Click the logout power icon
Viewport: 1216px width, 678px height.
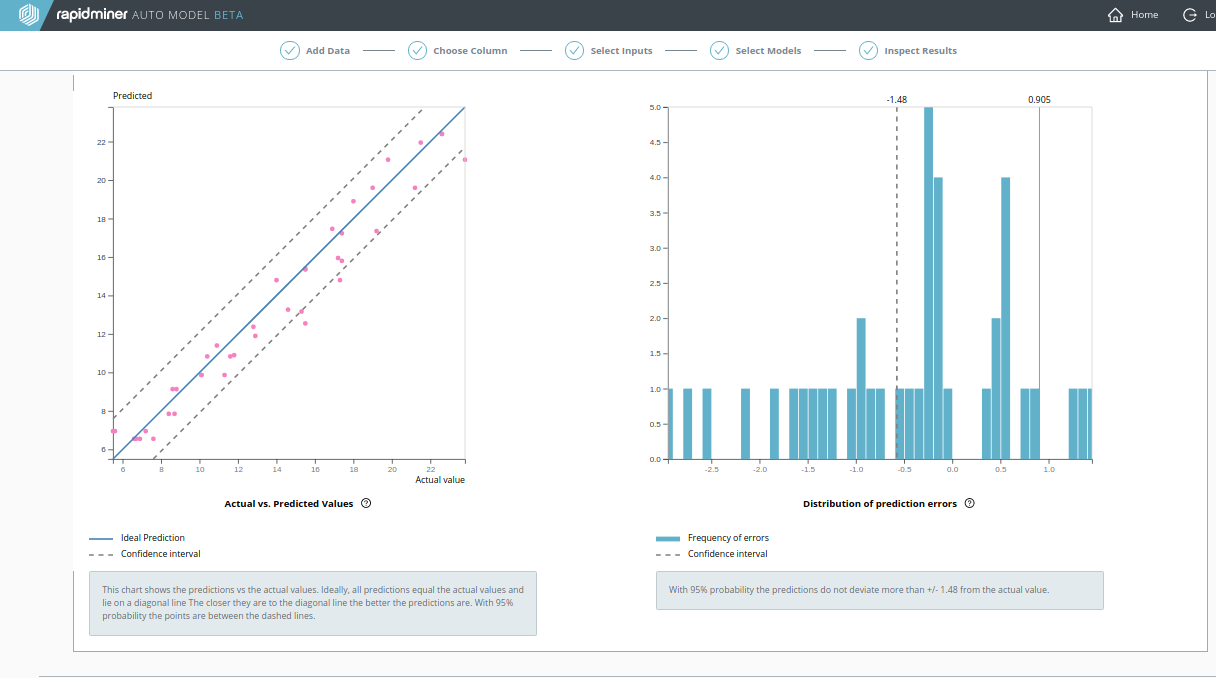[x=1190, y=15]
